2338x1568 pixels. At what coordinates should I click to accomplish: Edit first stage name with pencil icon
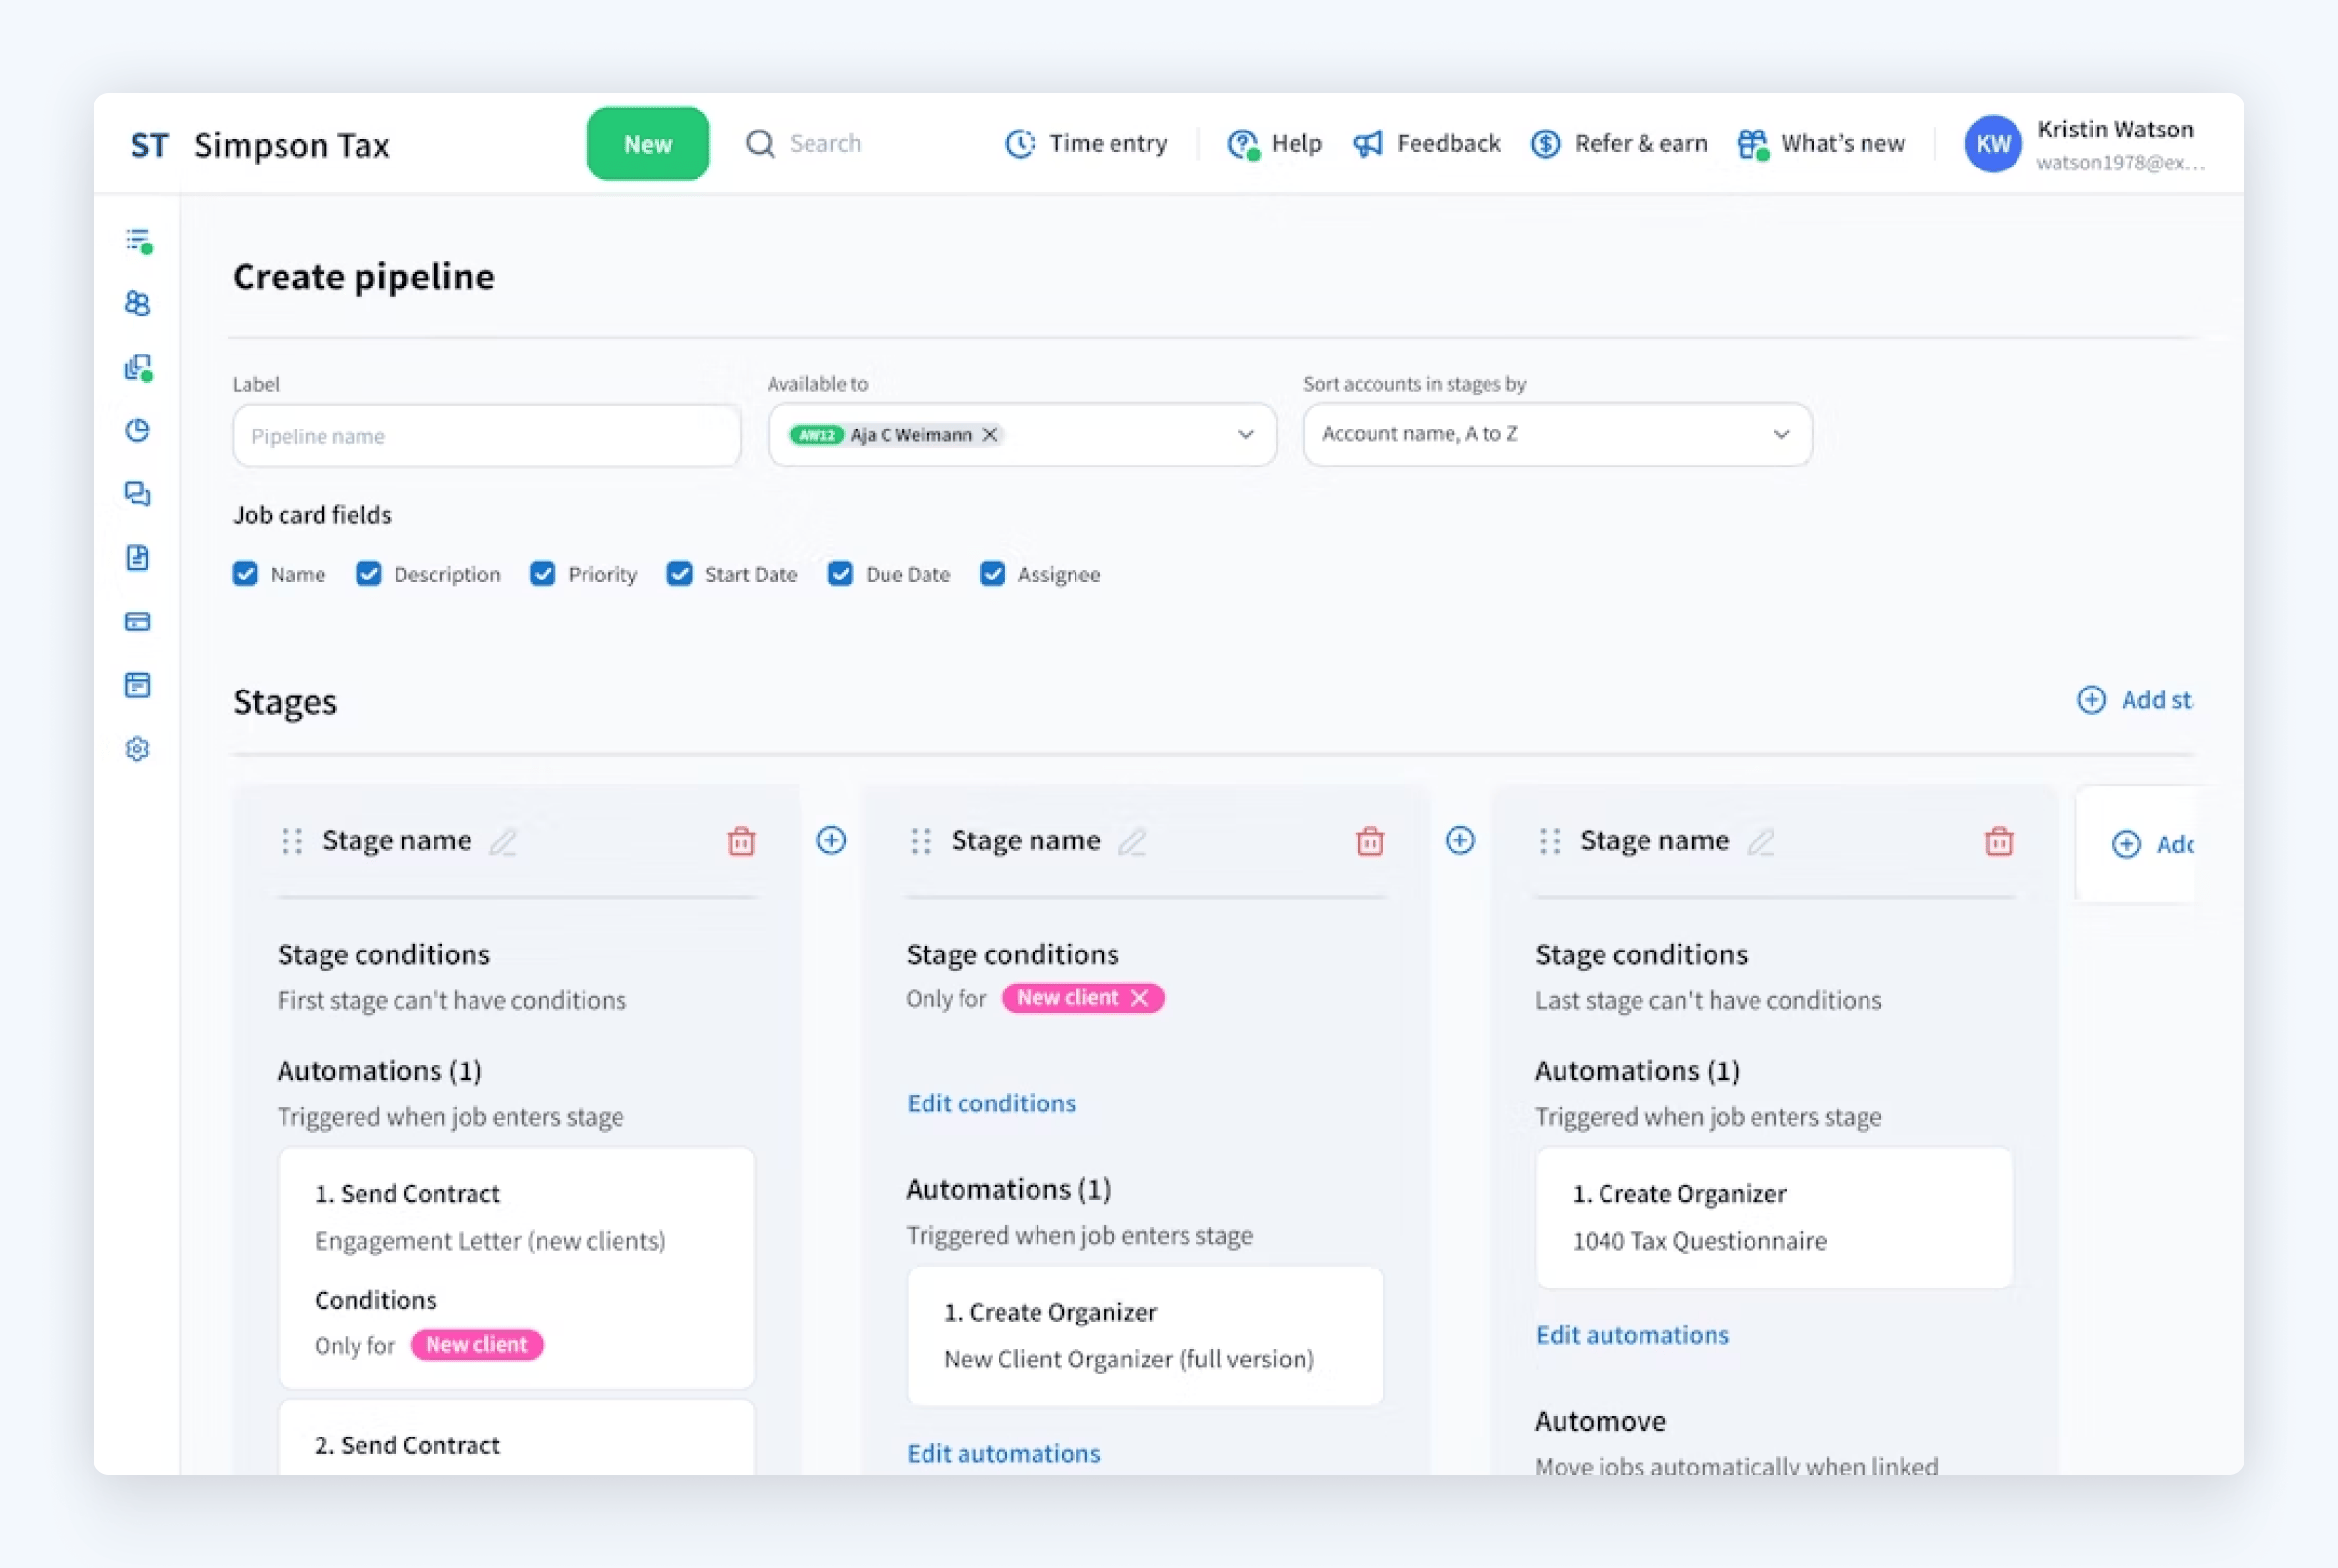tap(503, 842)
